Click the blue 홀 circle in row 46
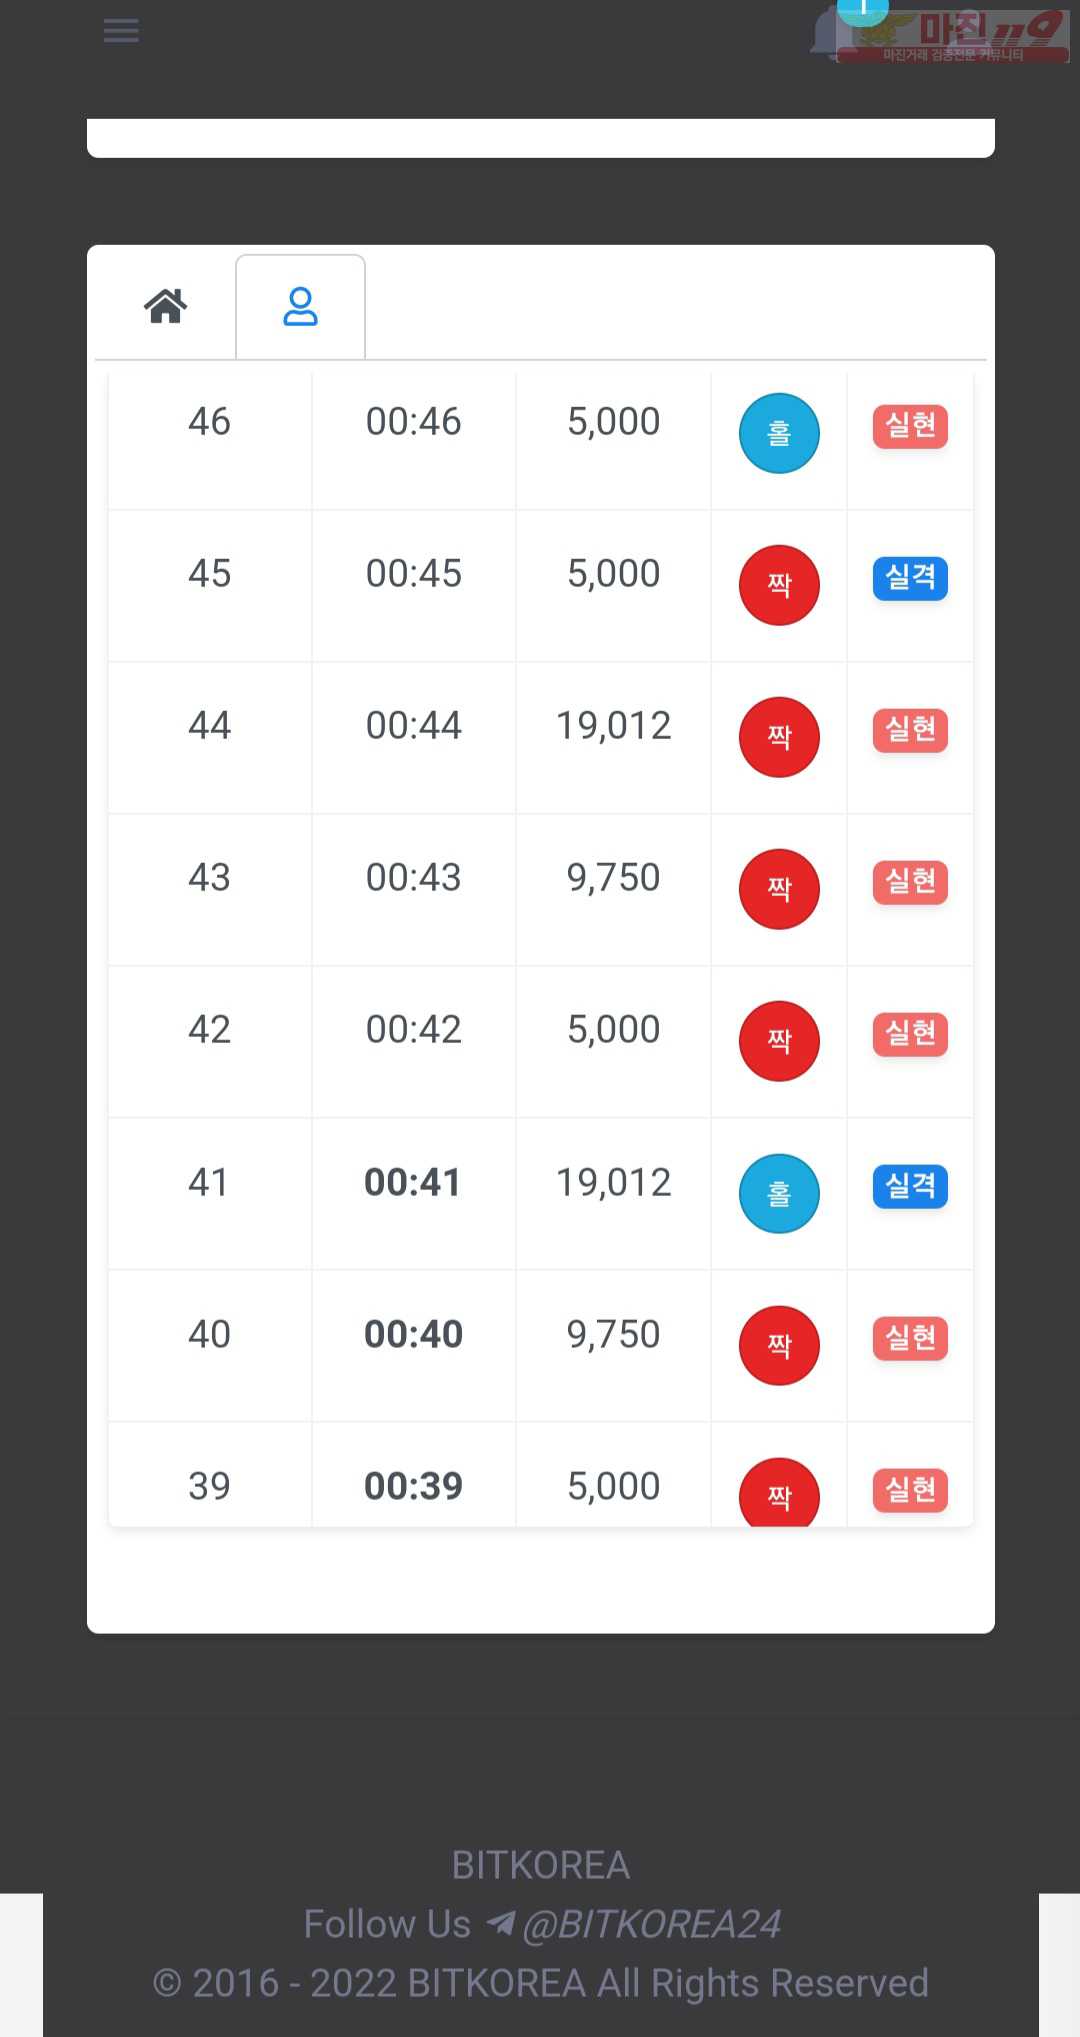This screenshot has width=1080, height=2037. coord(779,433)
